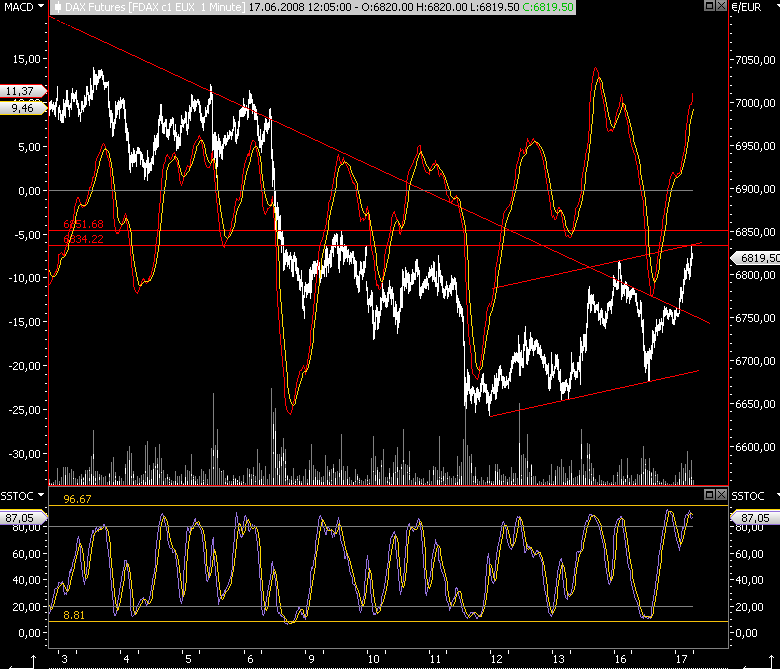Image resolution: width=780 pixels, height=669 pixels.
Task: Open the left SSTOC indicator dropdown
Action: point(41,495)
